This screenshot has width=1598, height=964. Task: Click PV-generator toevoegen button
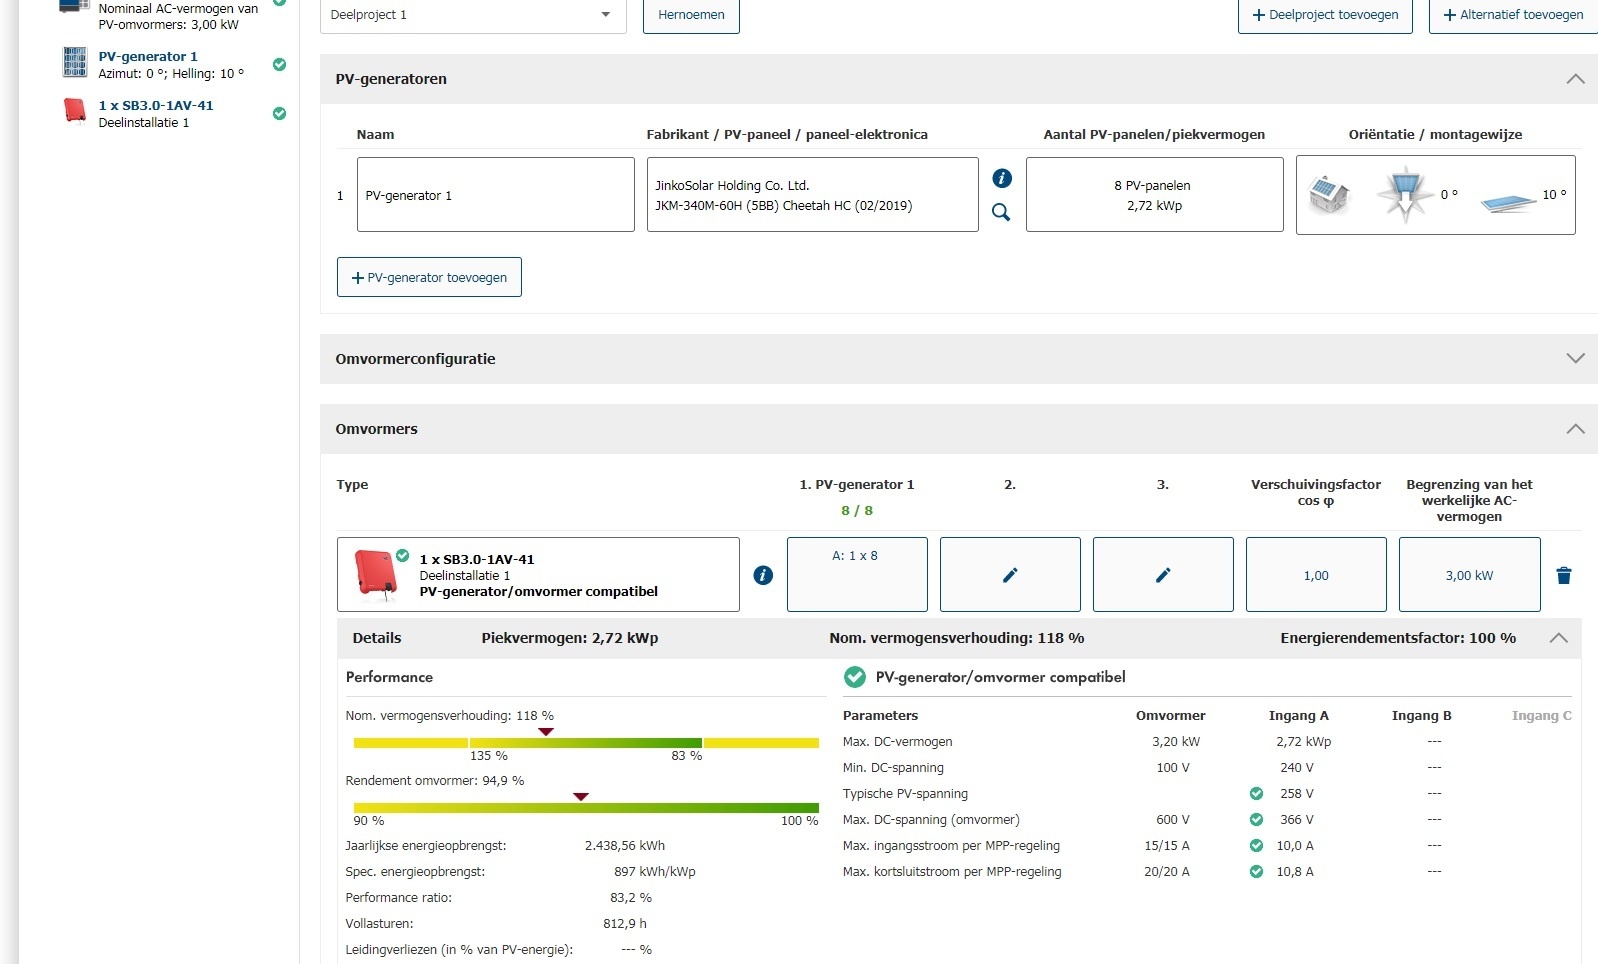tap(429, 277)
